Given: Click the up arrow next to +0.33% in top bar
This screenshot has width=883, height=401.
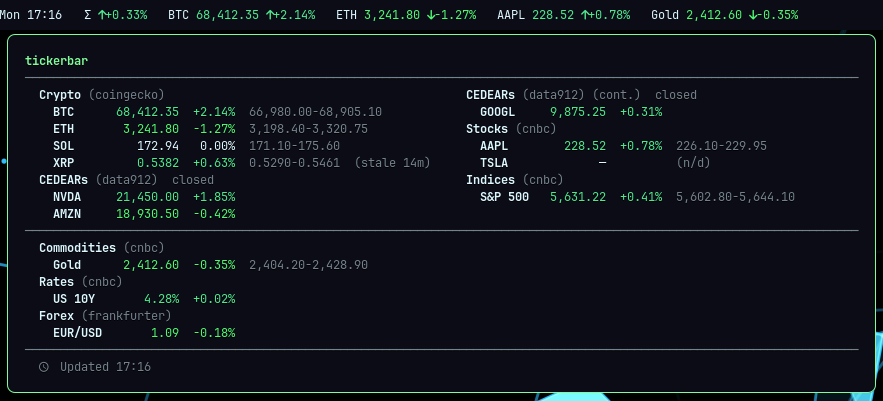Looking at the screenshot, I should pyautogui.click(x=101, y=15).
